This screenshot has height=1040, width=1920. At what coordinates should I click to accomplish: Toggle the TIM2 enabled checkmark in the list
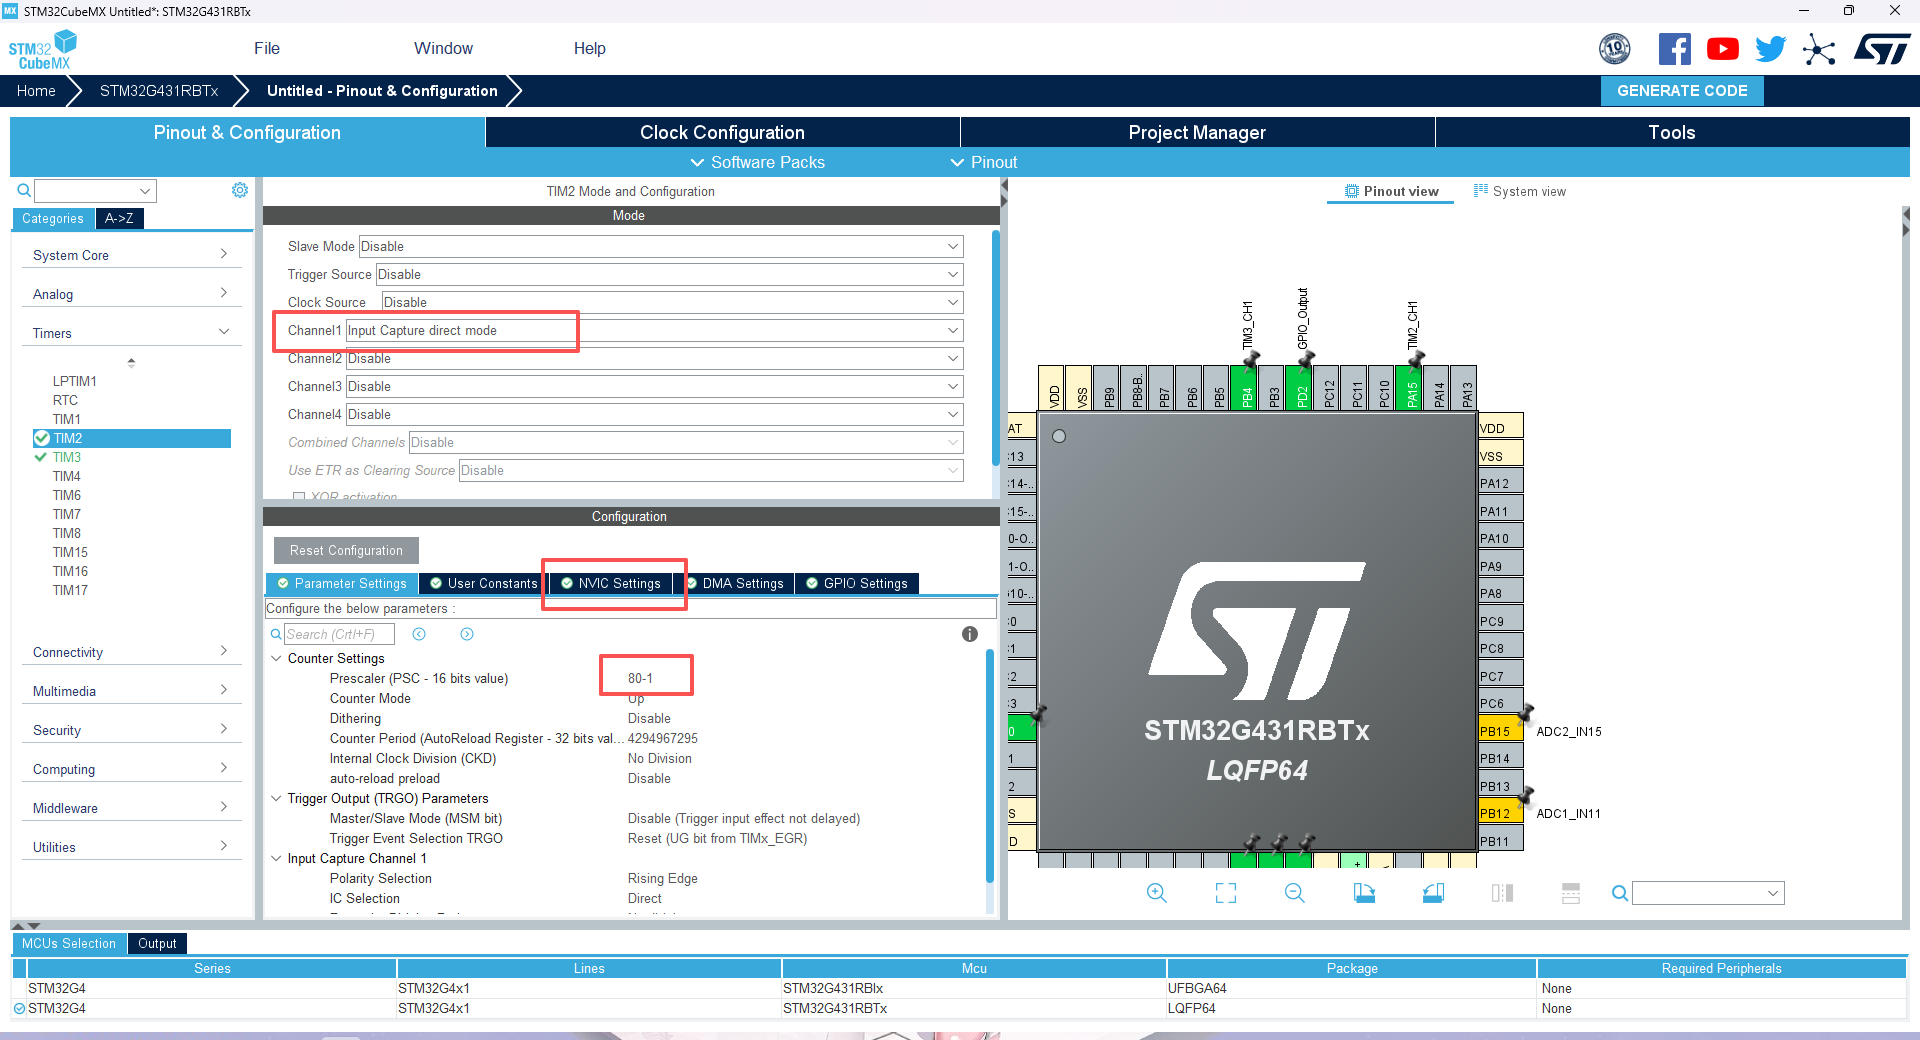click(42, 438)
